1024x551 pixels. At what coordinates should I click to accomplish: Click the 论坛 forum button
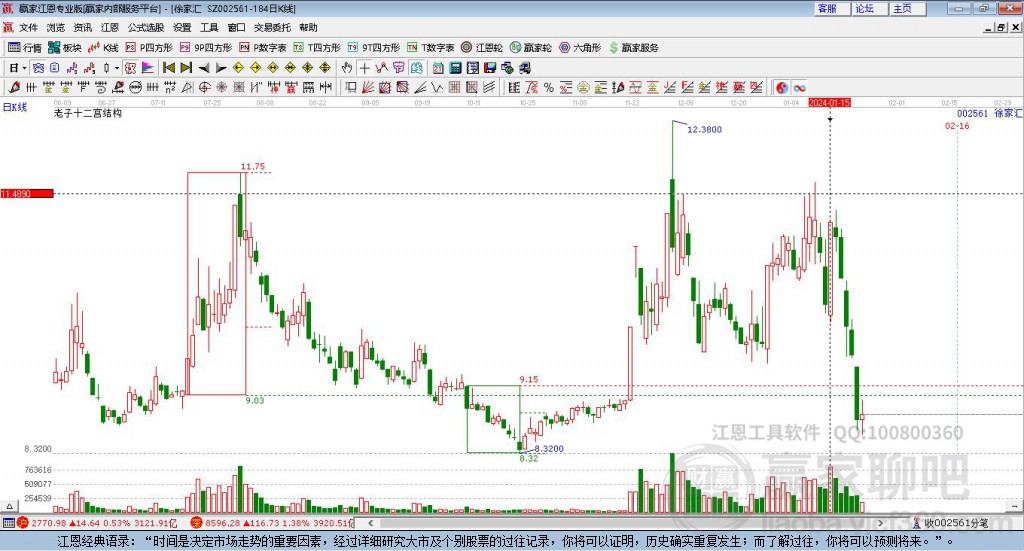(865, 8)
